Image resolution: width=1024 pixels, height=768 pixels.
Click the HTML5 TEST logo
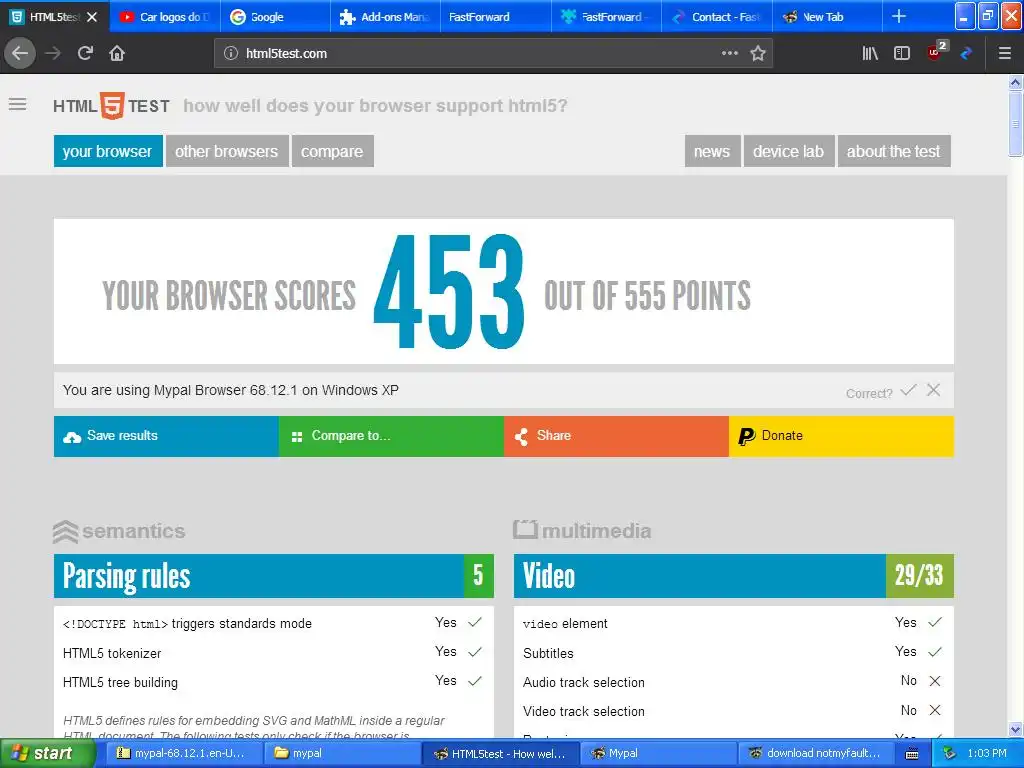tap(112, 106)
